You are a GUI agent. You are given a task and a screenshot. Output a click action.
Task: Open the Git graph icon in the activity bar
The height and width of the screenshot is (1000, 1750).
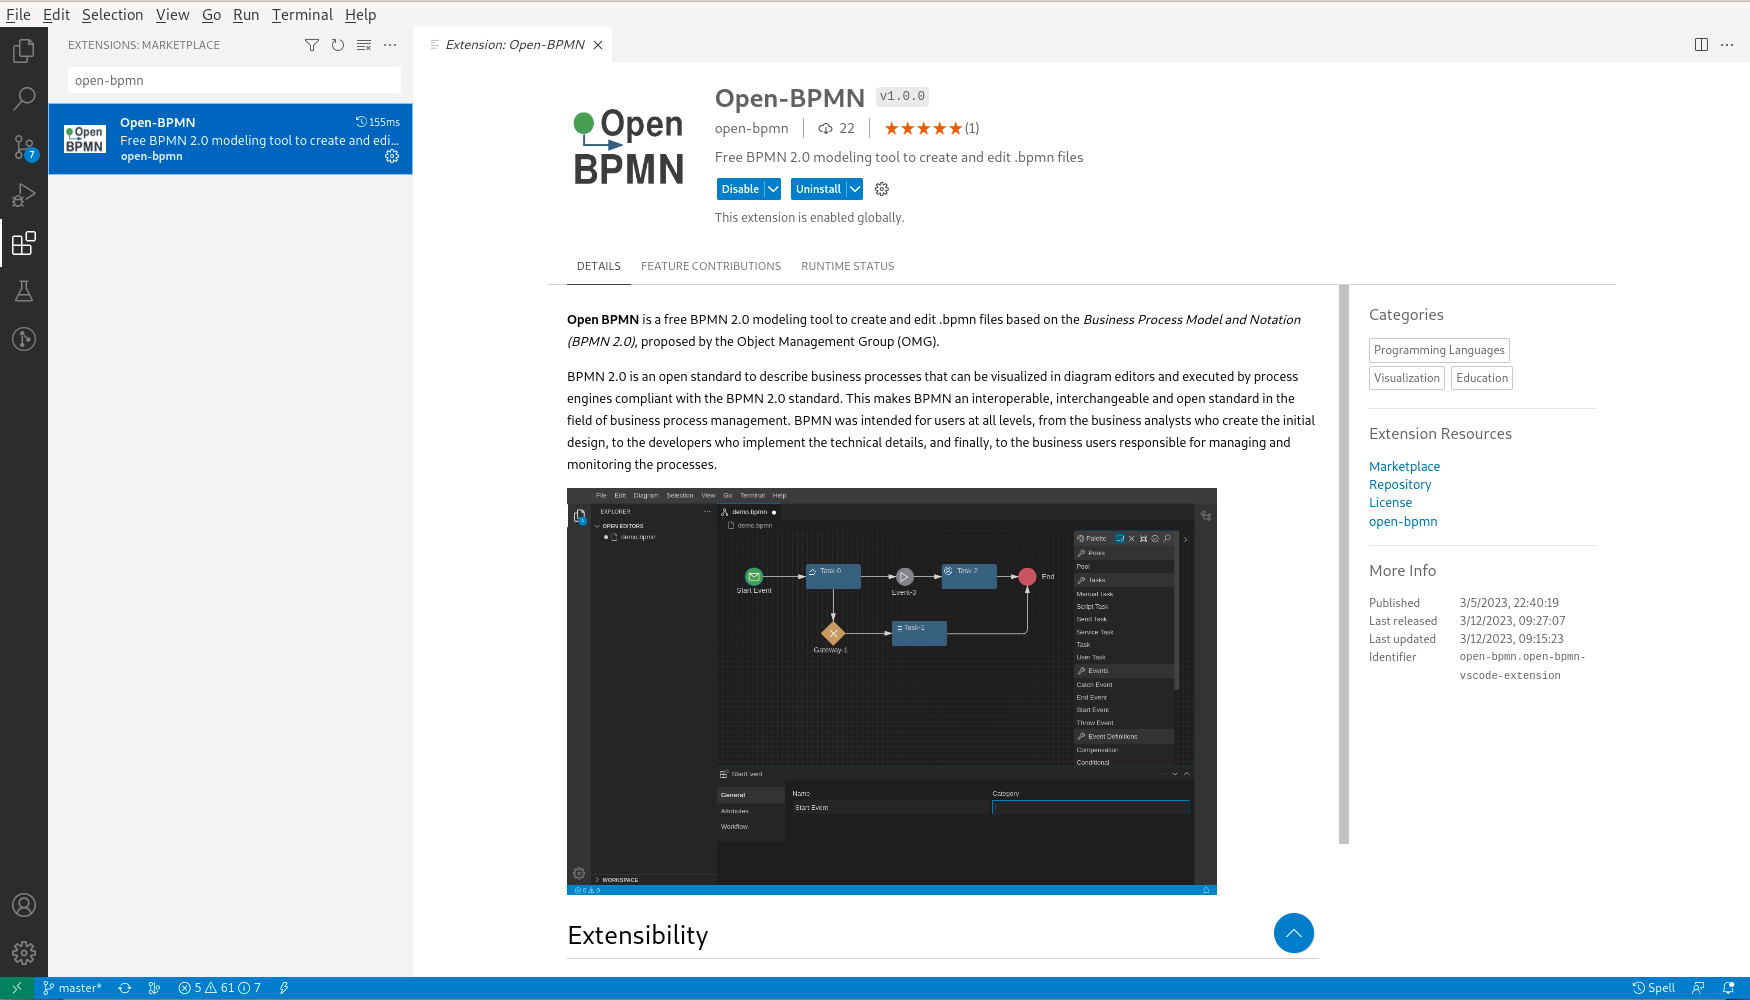(24, 339)
